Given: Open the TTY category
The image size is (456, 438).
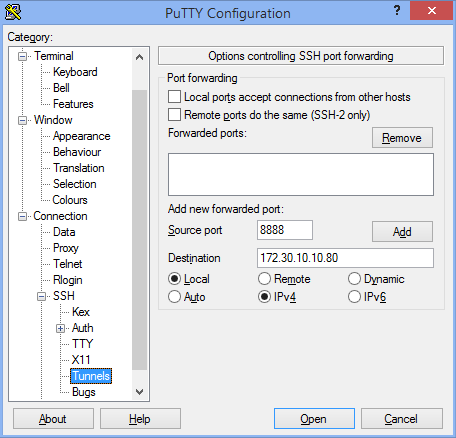Looking at the screenshot, I should point(82,344).
